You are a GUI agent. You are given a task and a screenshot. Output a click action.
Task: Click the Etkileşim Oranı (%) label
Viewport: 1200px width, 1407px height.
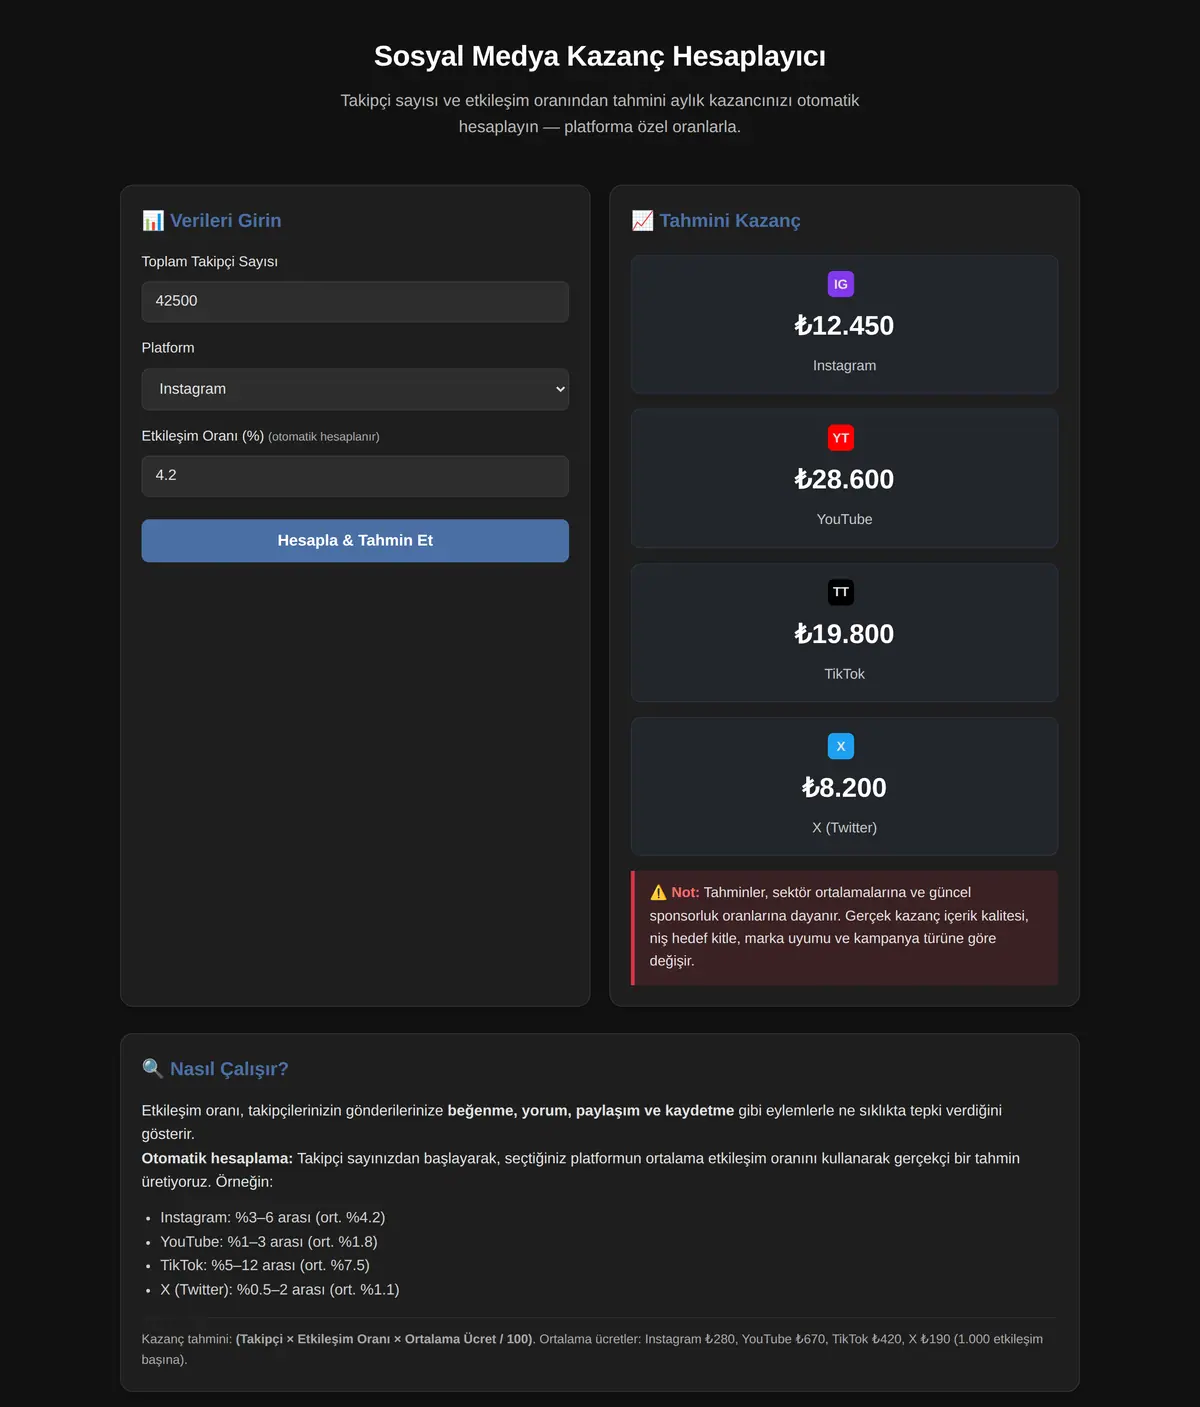203,436
